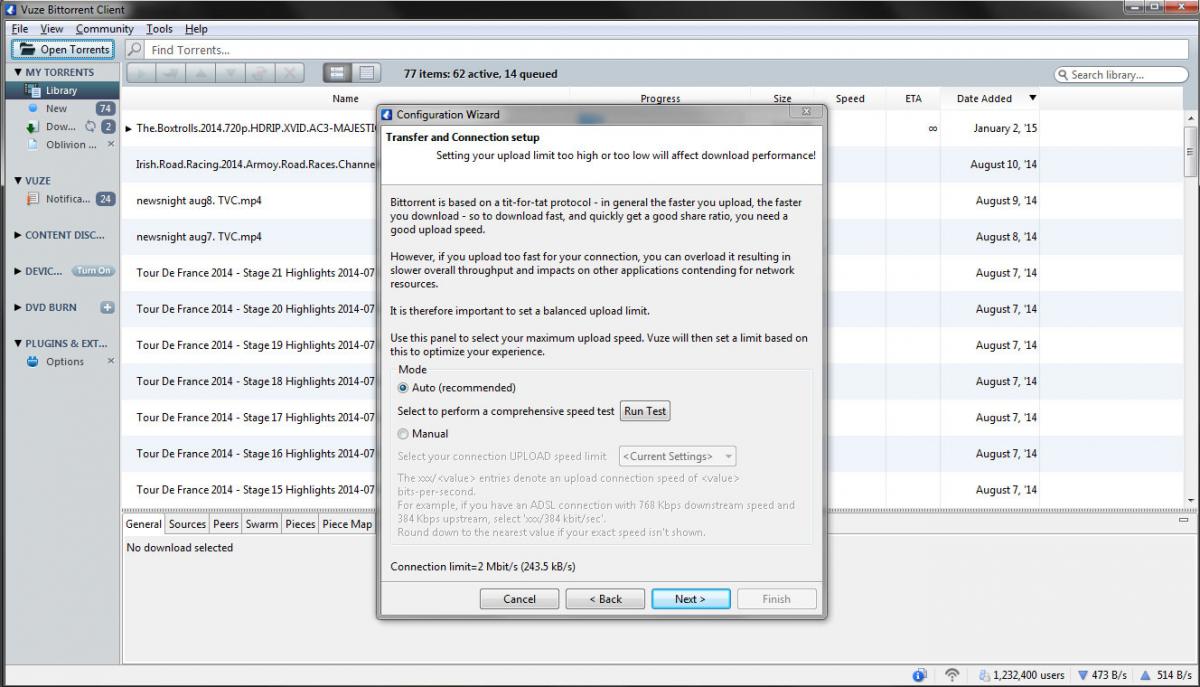Click the Run Test button

point(645,411)
